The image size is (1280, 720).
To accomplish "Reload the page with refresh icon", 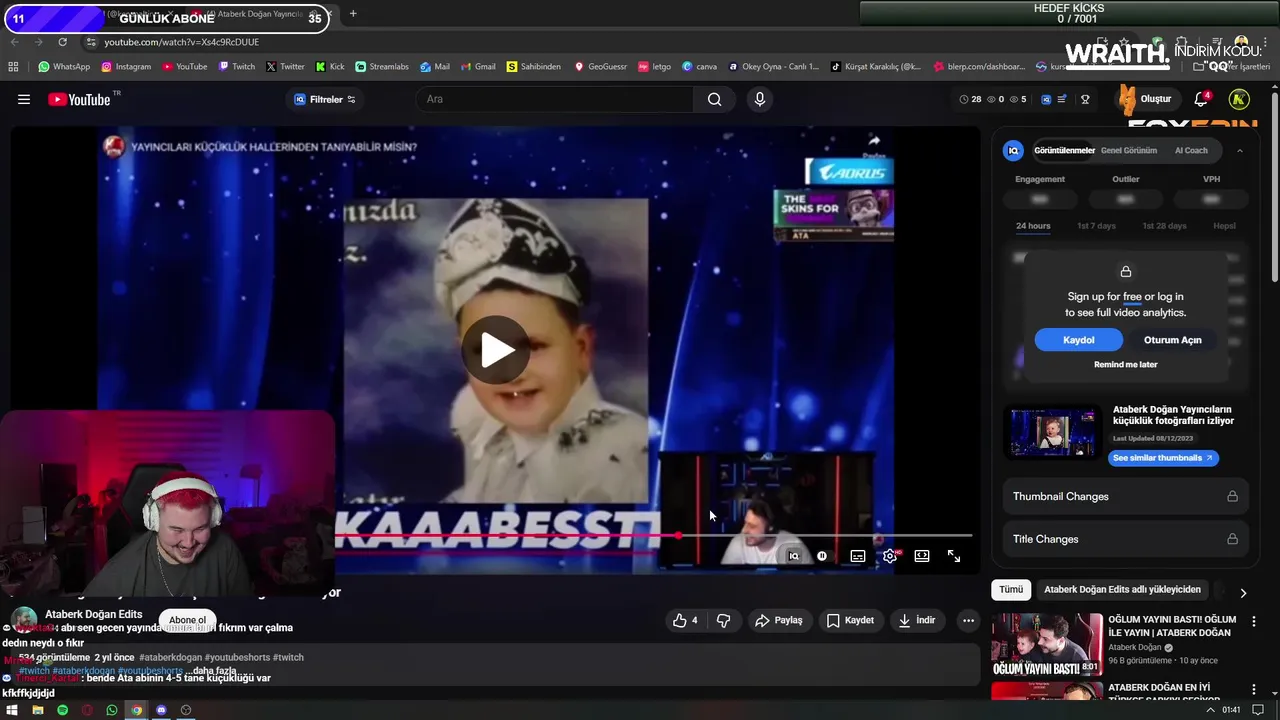I will click(x=63, y=42).
